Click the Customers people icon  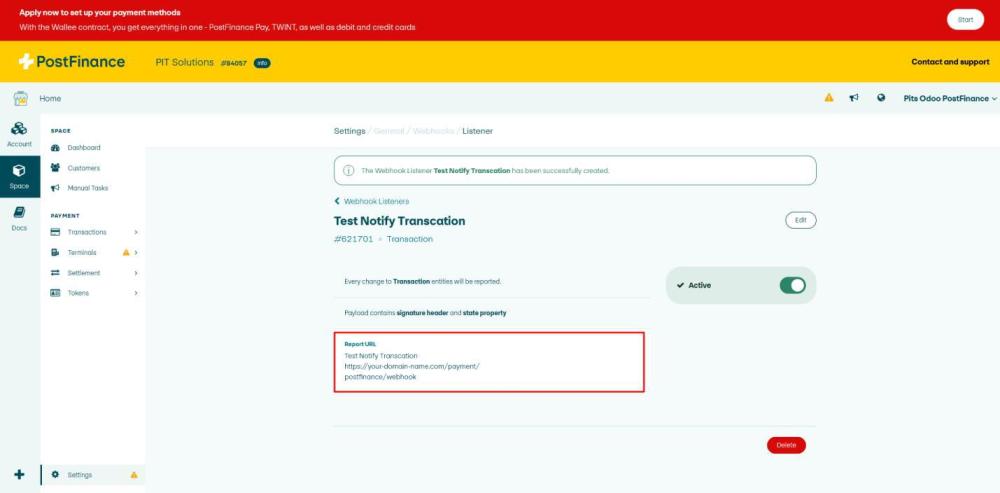55,168
